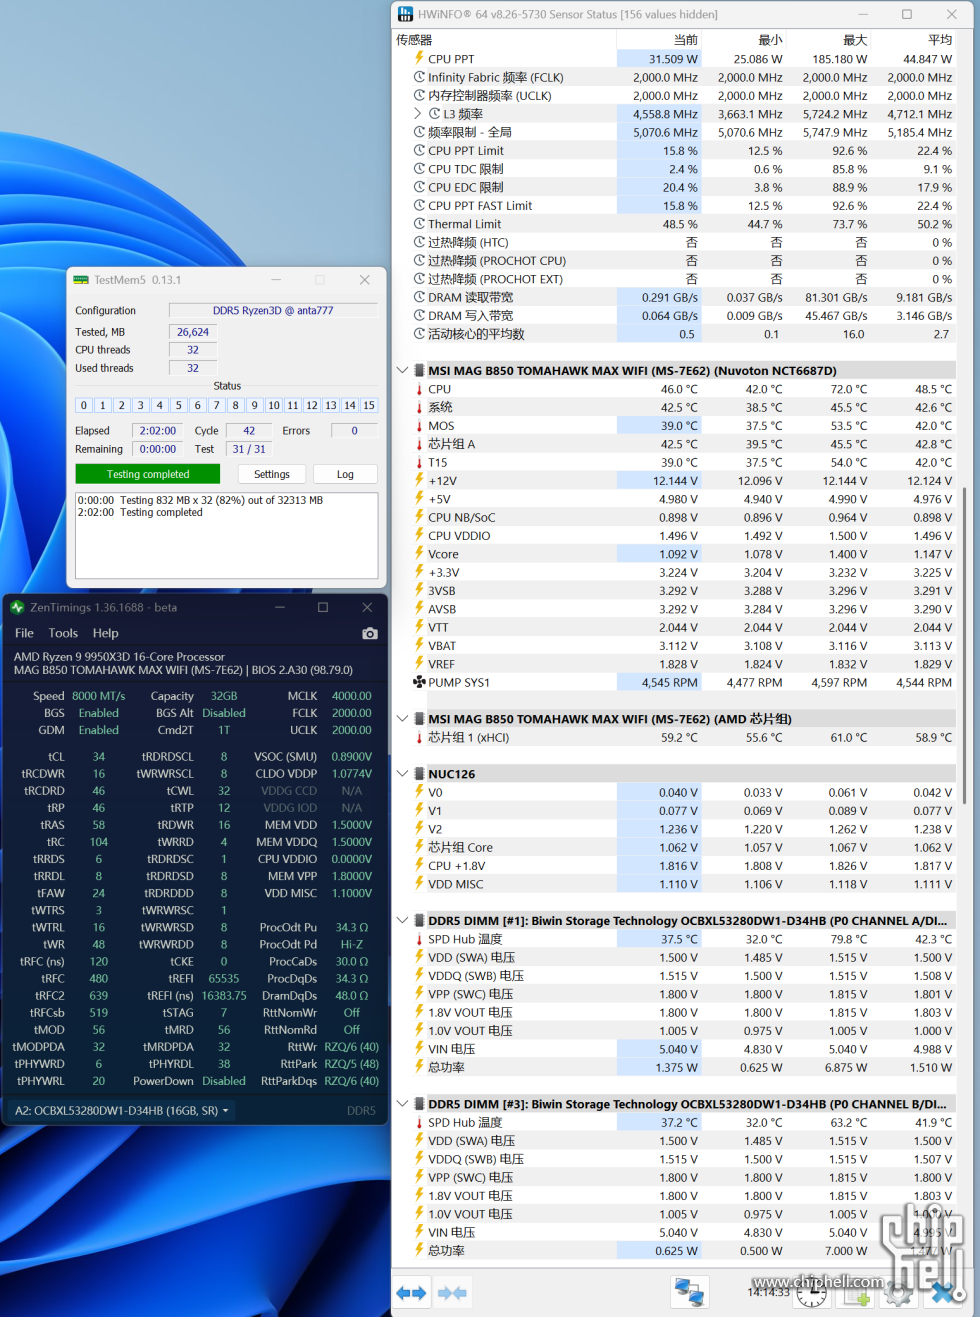Select the 芯片组 Core sensor row
This screenshot has width=980, height=1317.
point(675,847)
